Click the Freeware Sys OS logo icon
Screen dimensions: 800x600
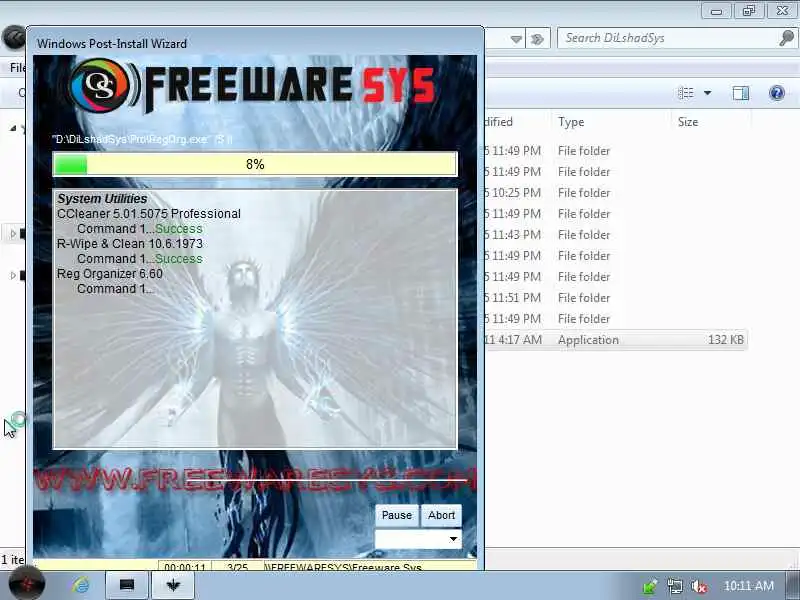coord(101,86)
